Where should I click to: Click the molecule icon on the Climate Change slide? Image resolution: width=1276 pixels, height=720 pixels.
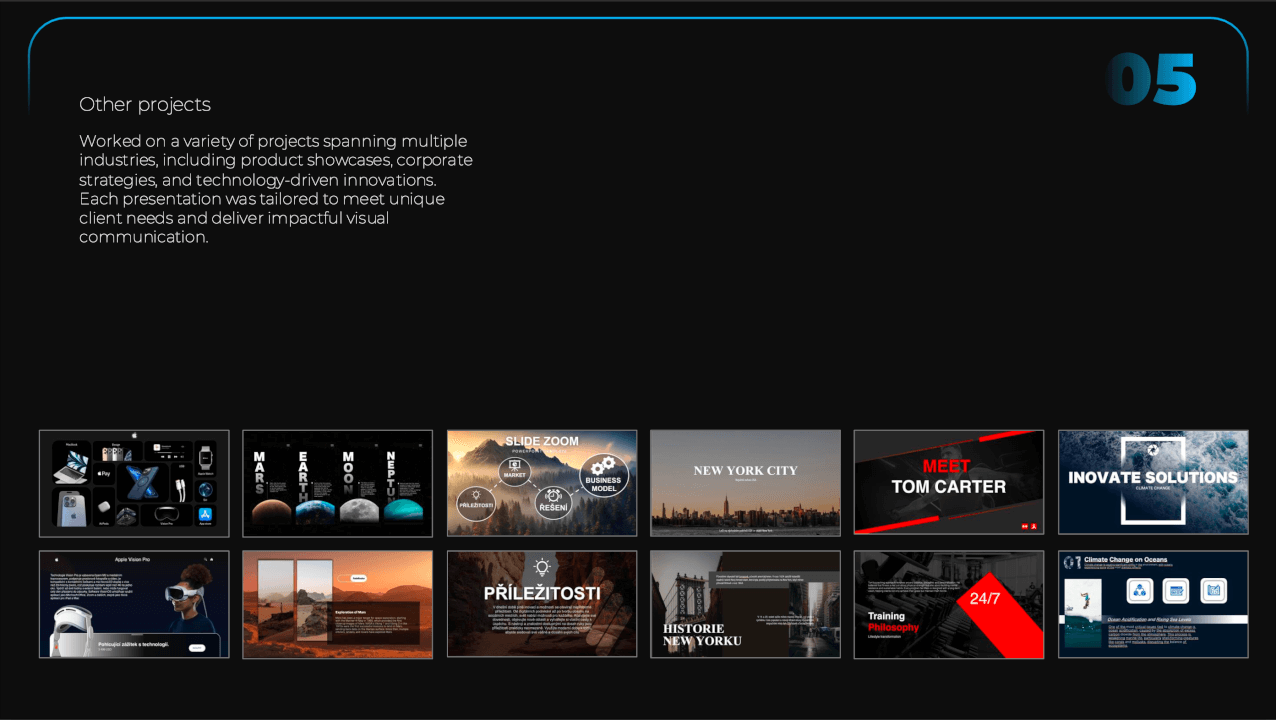click(x=1140, y=590)
